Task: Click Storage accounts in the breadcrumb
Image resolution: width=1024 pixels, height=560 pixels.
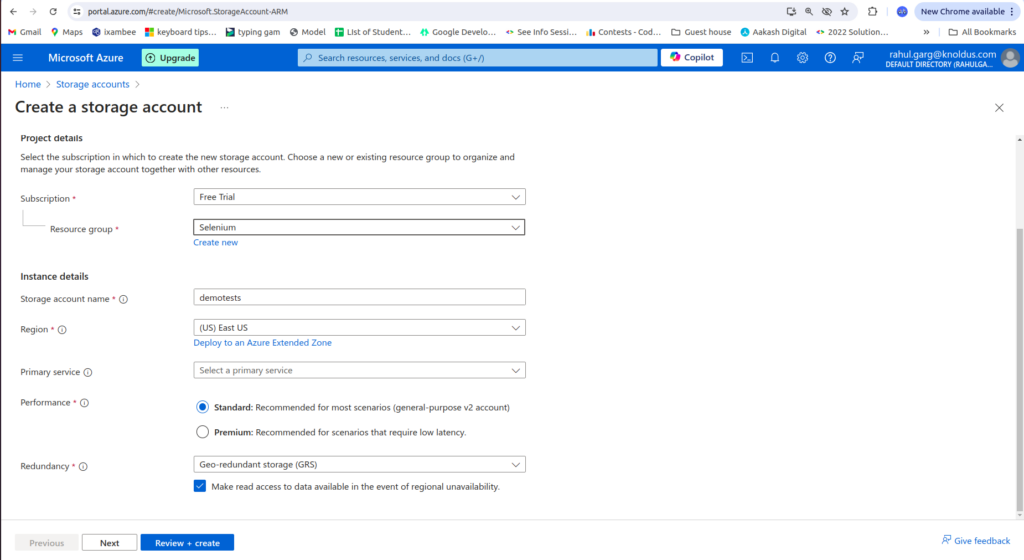Action: 92,85
